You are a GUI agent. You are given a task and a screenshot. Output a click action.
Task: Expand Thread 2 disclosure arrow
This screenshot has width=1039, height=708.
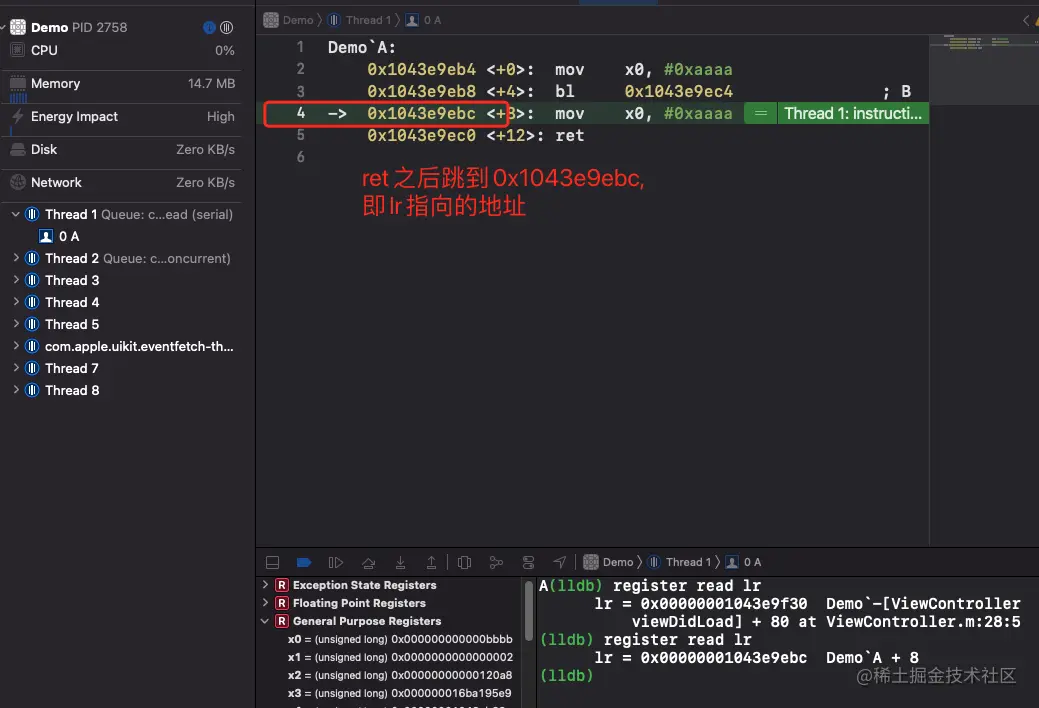(16, 258)
